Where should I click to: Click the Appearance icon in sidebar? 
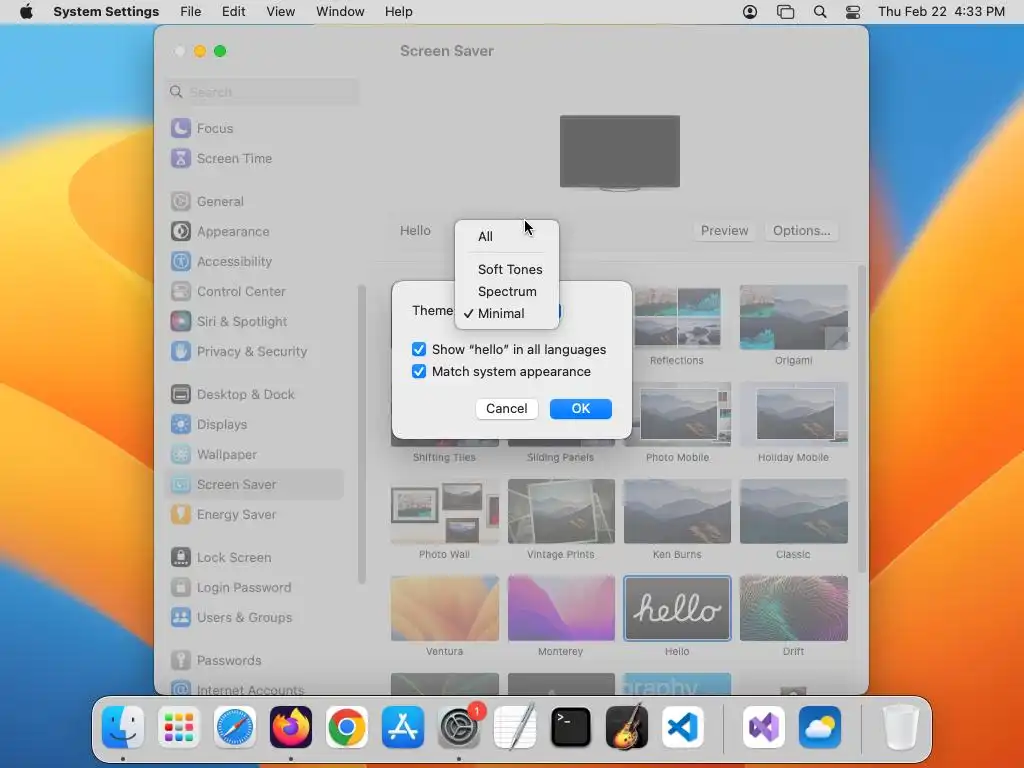(181, 231)
